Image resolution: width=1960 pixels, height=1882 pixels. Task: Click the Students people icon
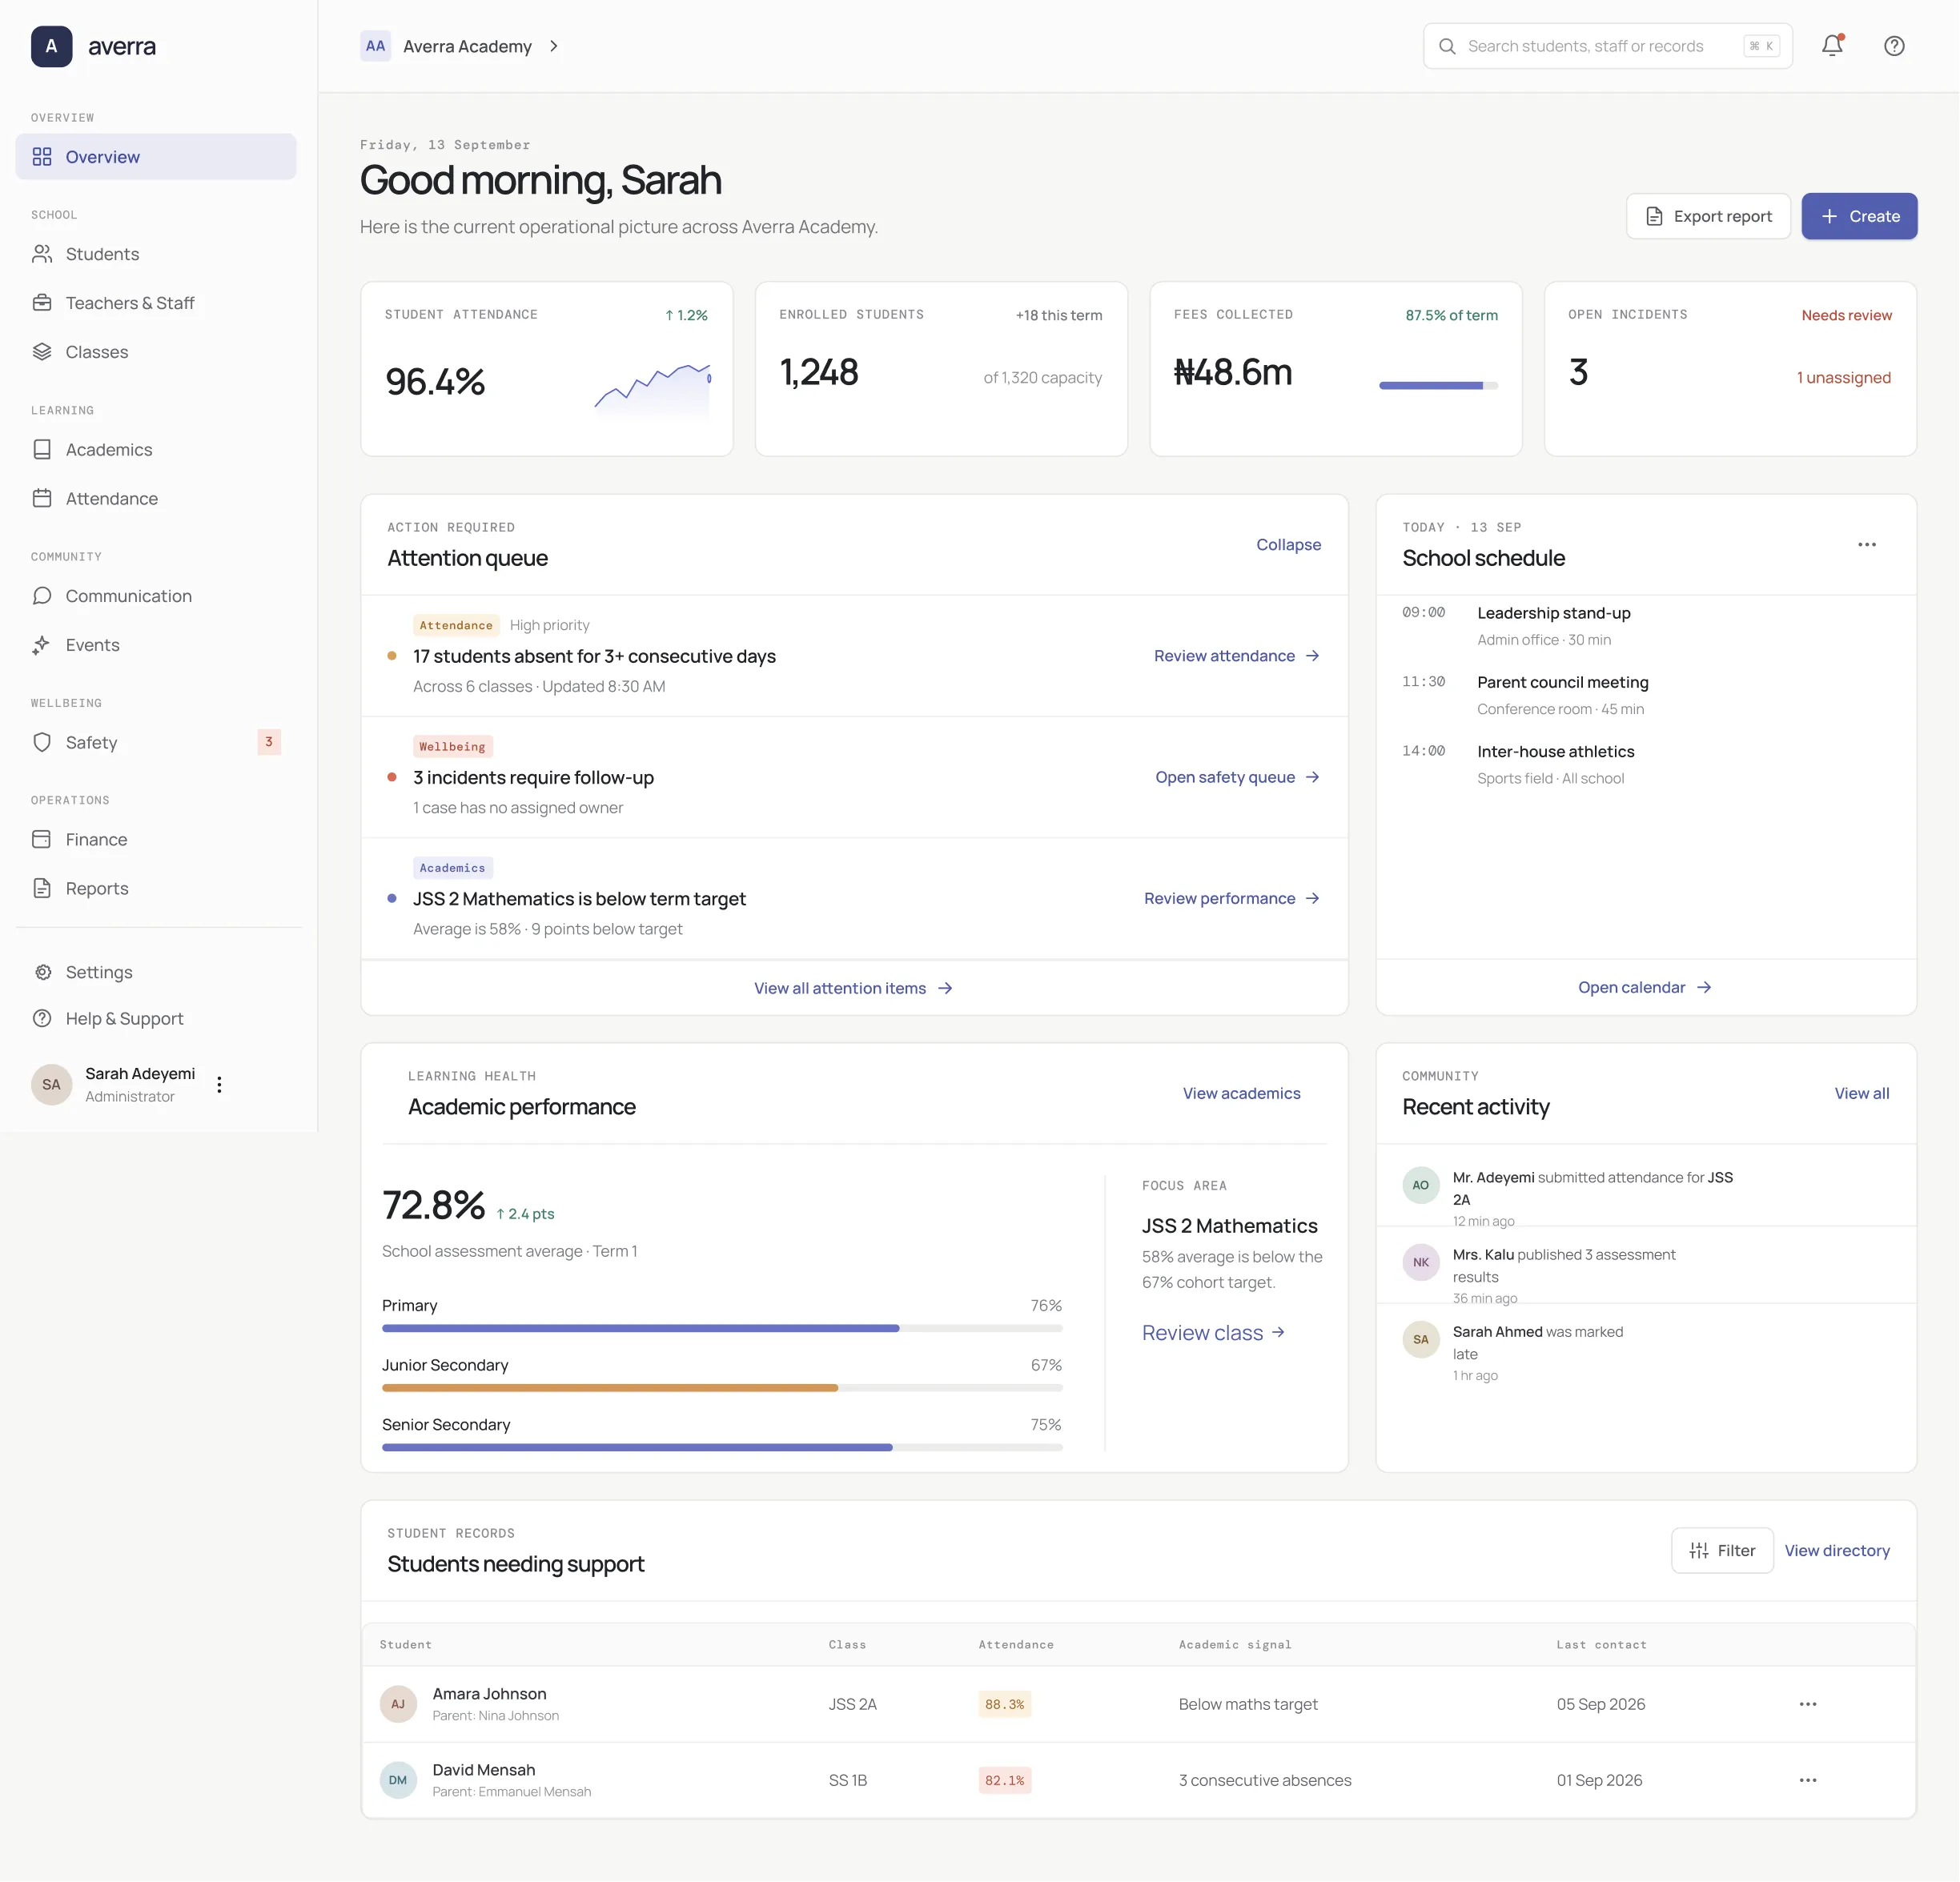click(x=42, y=254)
